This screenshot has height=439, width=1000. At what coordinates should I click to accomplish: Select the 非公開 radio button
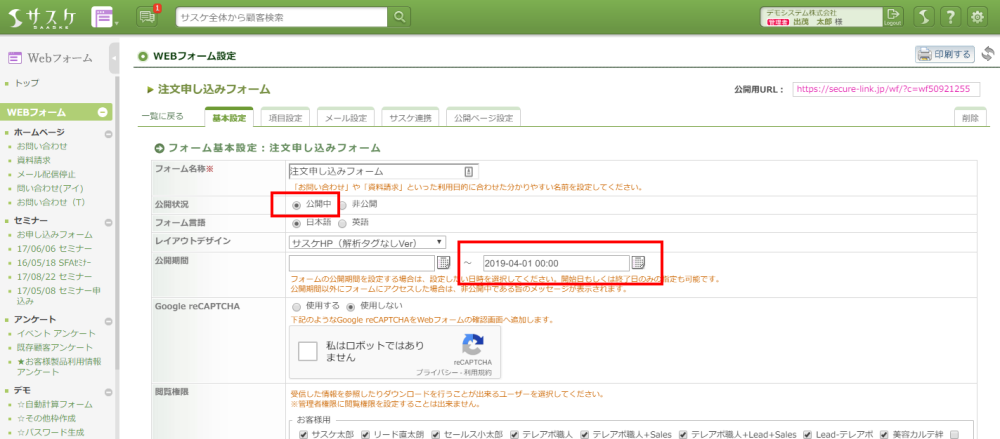tap(344, 204)
